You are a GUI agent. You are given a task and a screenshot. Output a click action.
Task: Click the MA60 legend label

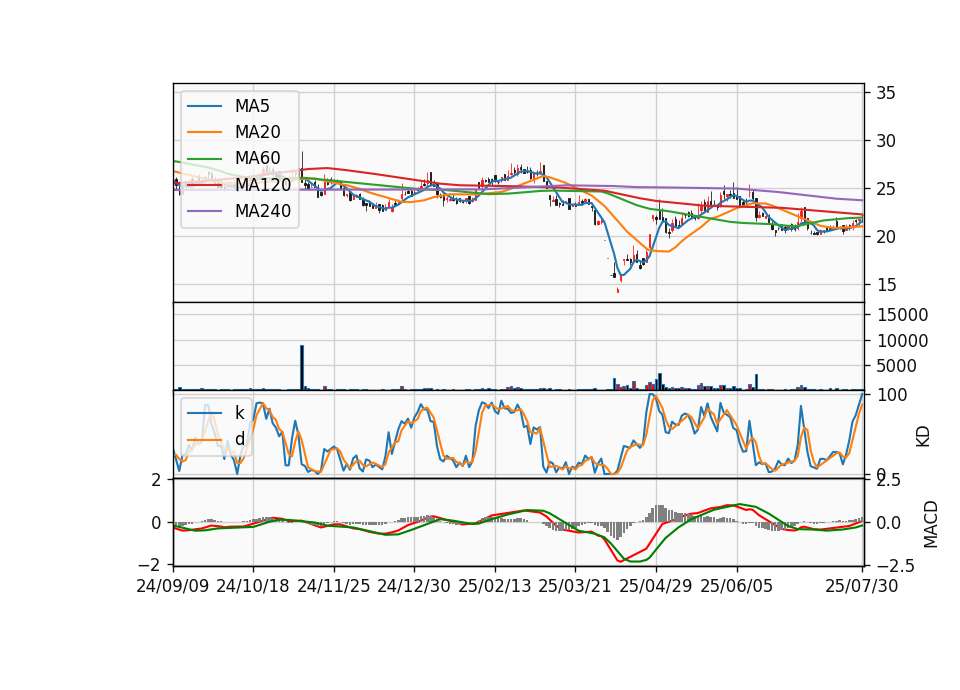(257, 158)
